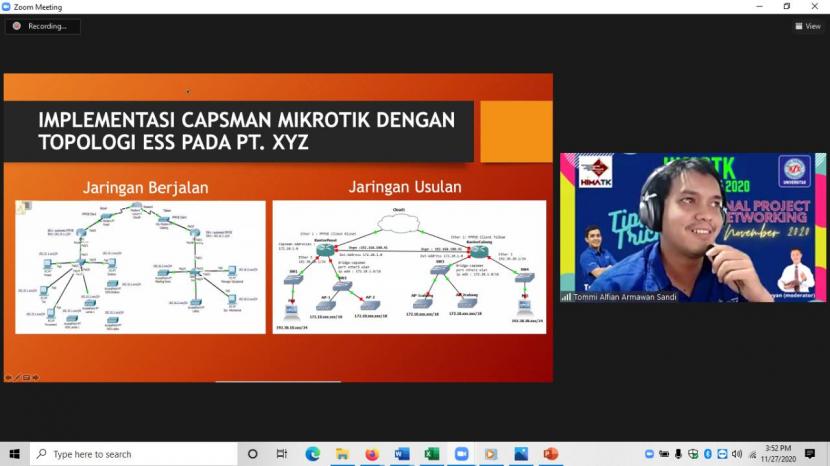The width and height of the screenshot is (830, 466).
Task: Switch to Microsoft Word on the taskbar
Action: 402,454
